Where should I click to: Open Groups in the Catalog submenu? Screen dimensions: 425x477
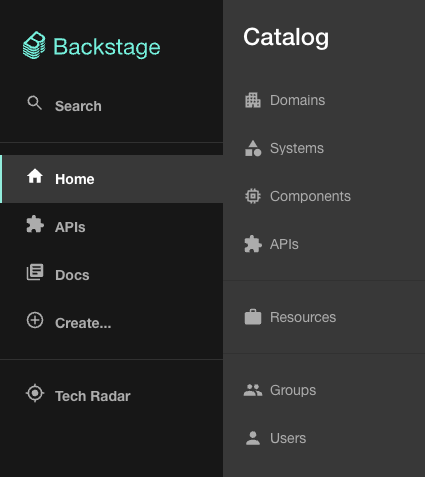coord(324,390)
